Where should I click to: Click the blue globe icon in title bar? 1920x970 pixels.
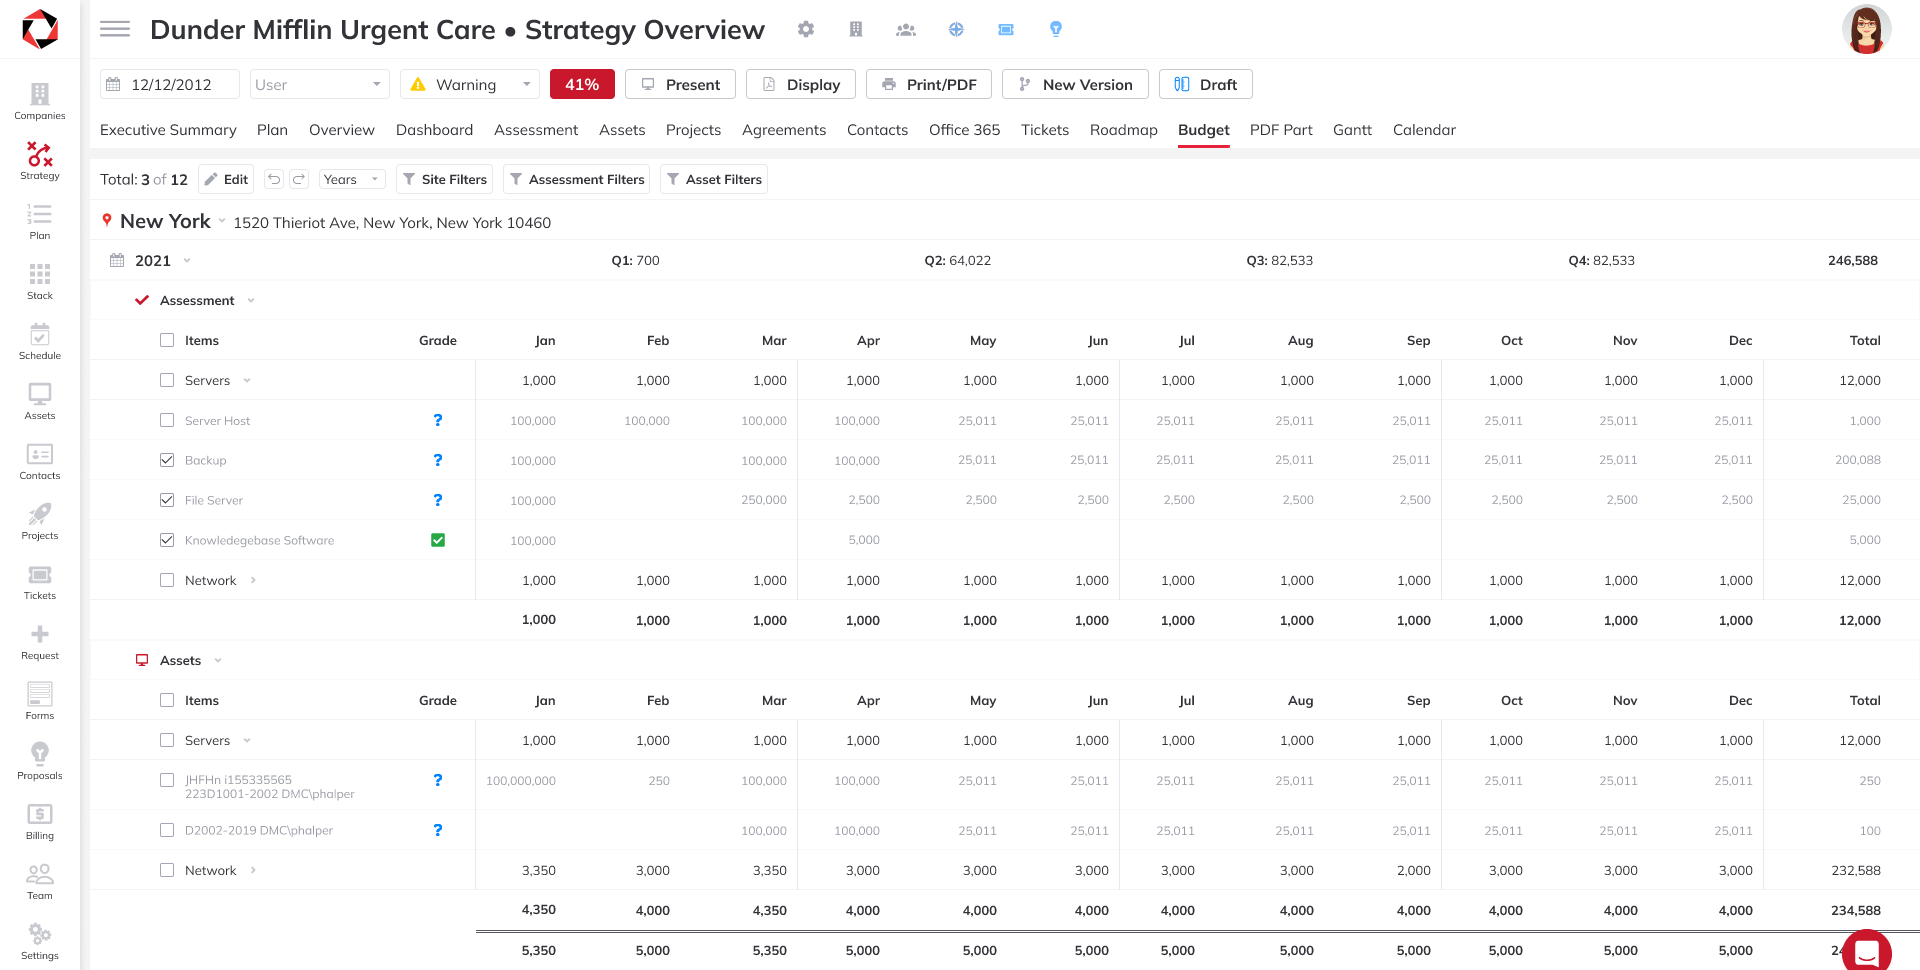point(956,29)
